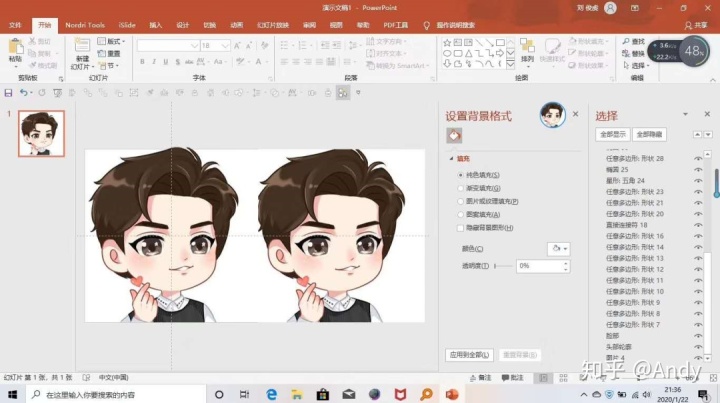Select the oval shape in shapes gallery
The image size is (720, 403).
(447, 53)
